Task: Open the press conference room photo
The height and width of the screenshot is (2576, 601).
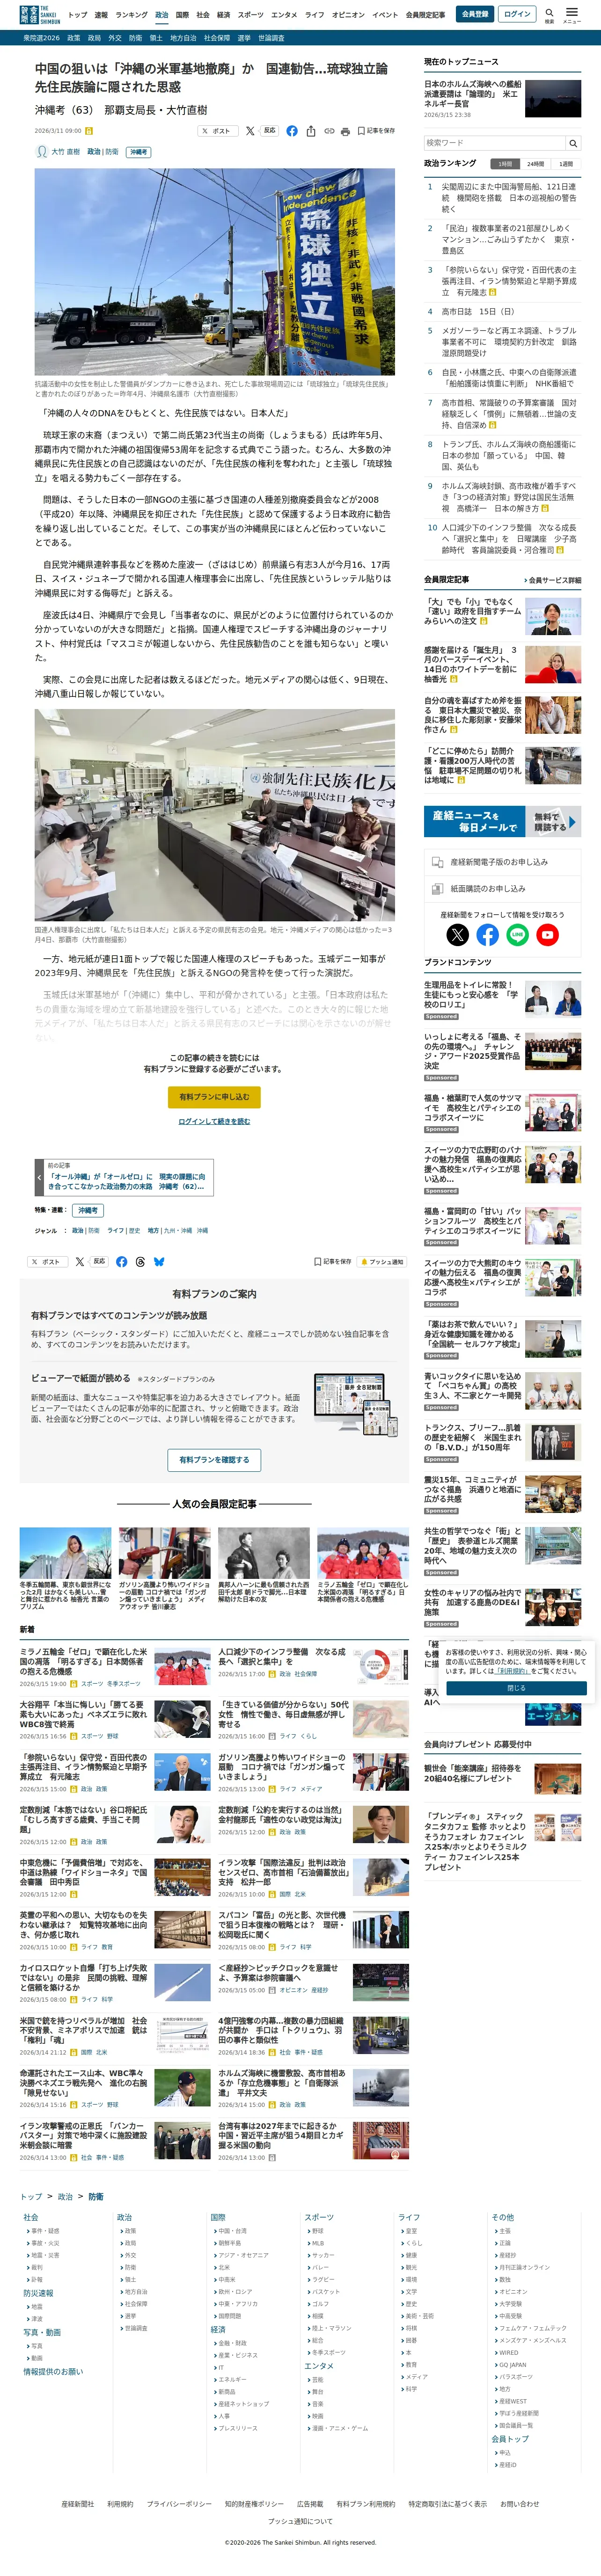Action: click(x=214, y=815)
